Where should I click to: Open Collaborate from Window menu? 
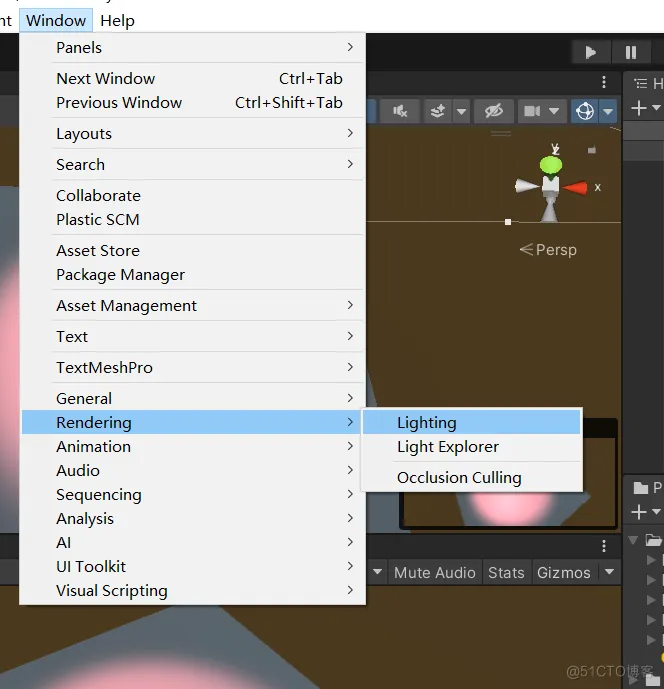(x=193, y=196)
